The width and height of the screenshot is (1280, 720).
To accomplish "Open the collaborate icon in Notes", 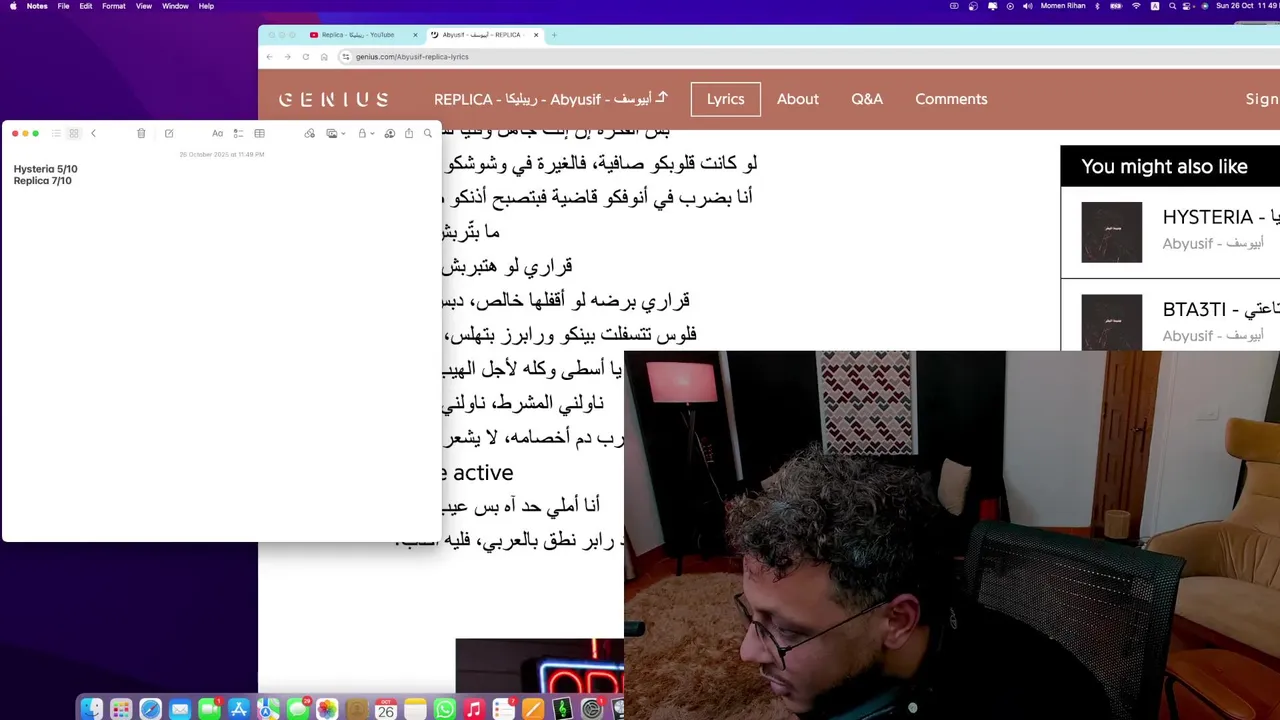I will click(x=390, y=133).
